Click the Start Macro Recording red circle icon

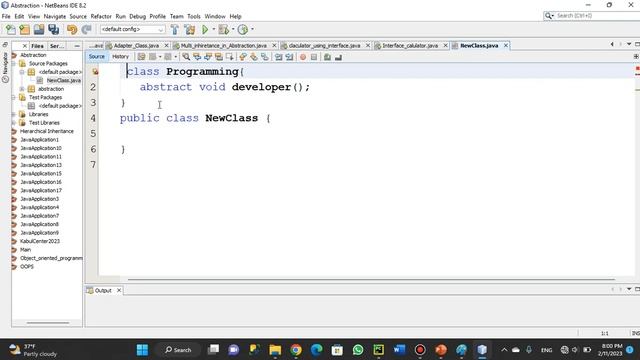303,57
